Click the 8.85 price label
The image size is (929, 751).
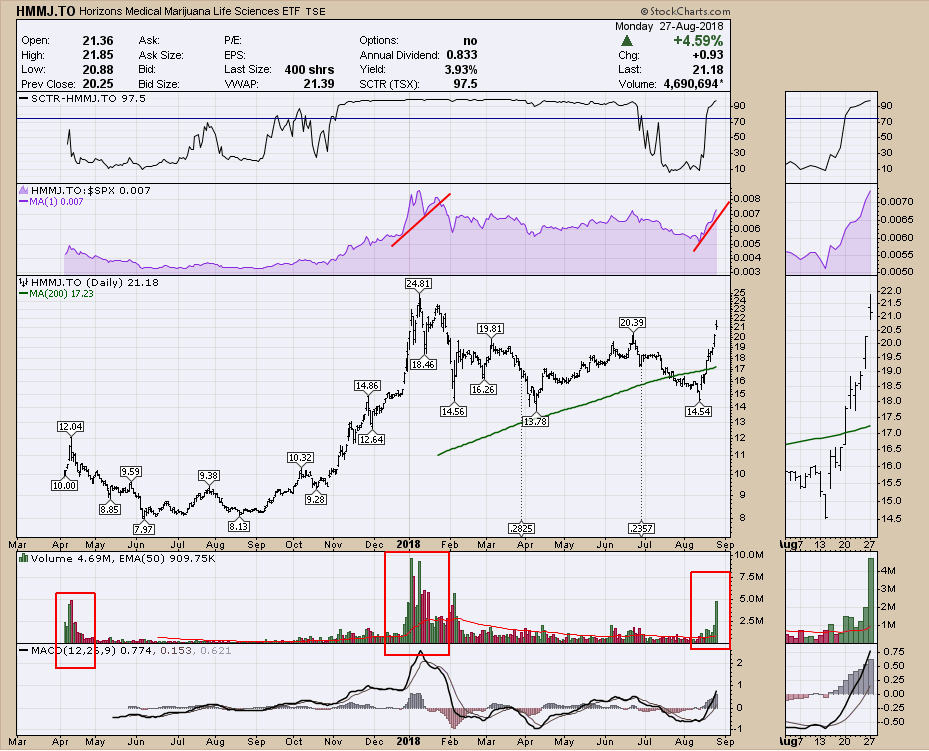click(110, 509)
